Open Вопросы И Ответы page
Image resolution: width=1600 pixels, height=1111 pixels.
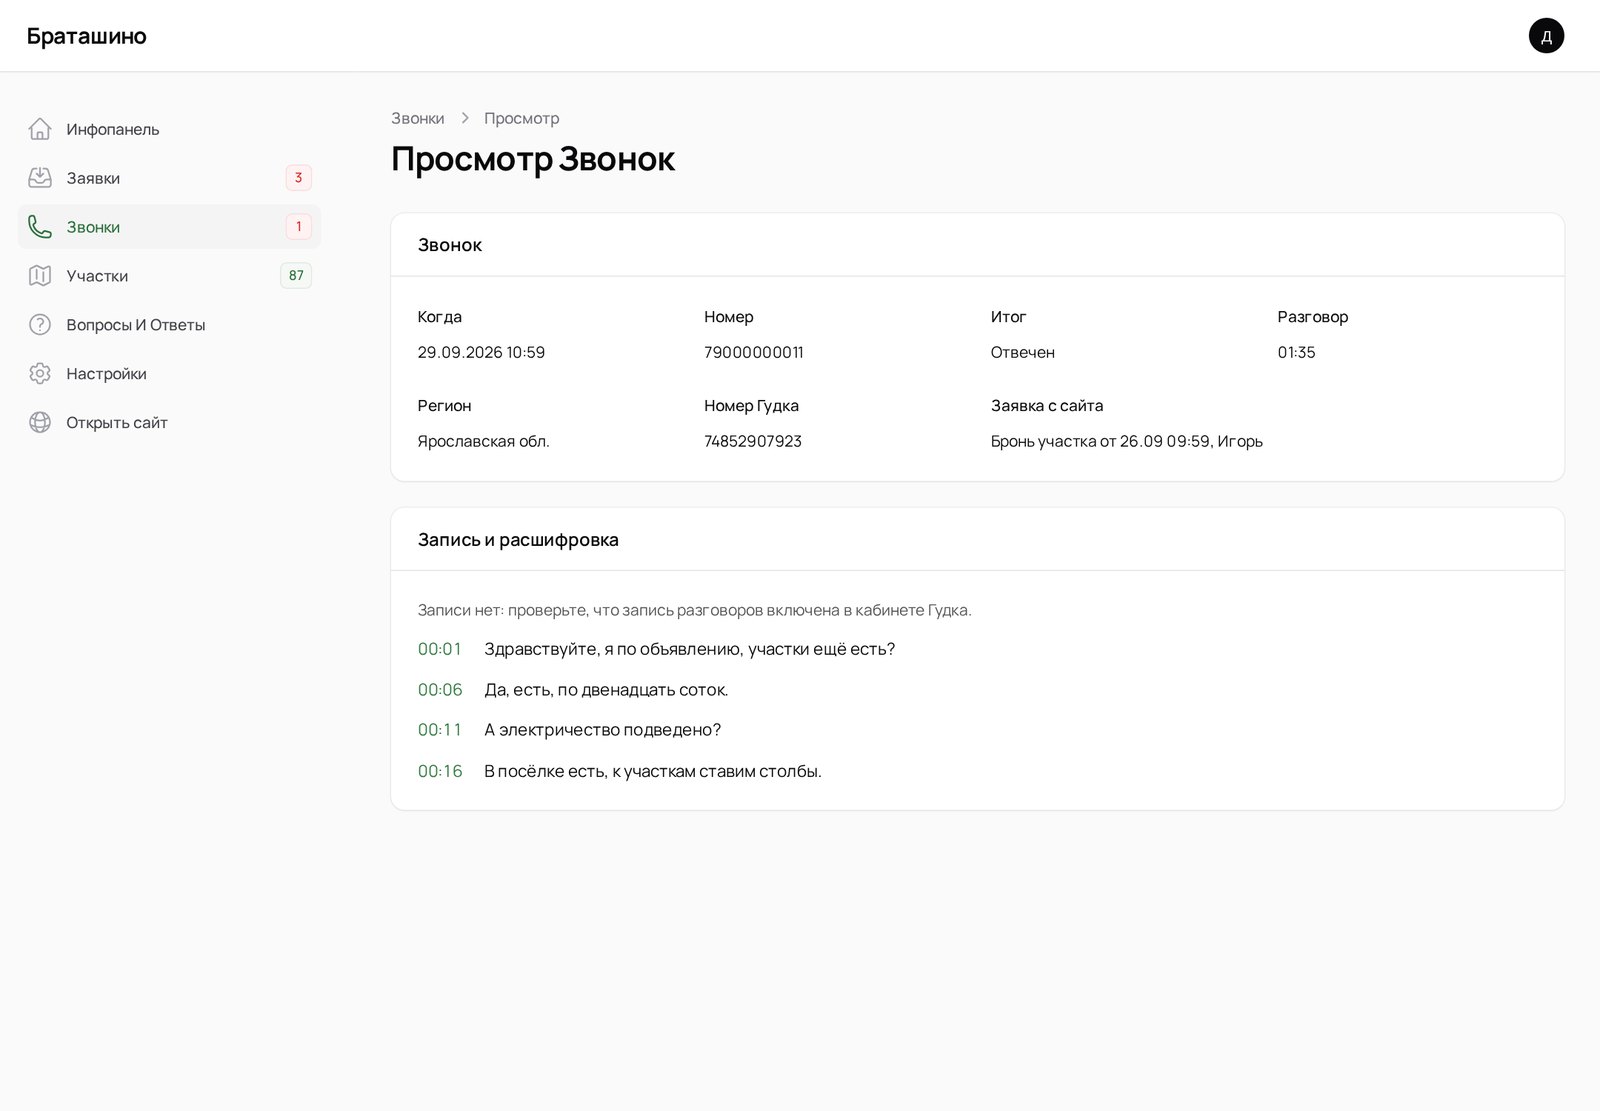click(x=169, y=325)
